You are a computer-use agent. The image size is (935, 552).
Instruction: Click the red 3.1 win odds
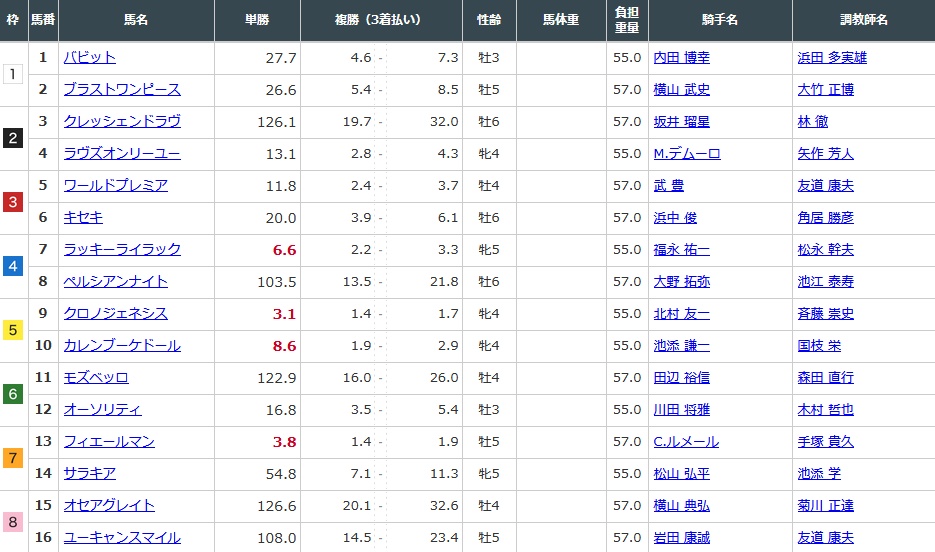point(284,314)
